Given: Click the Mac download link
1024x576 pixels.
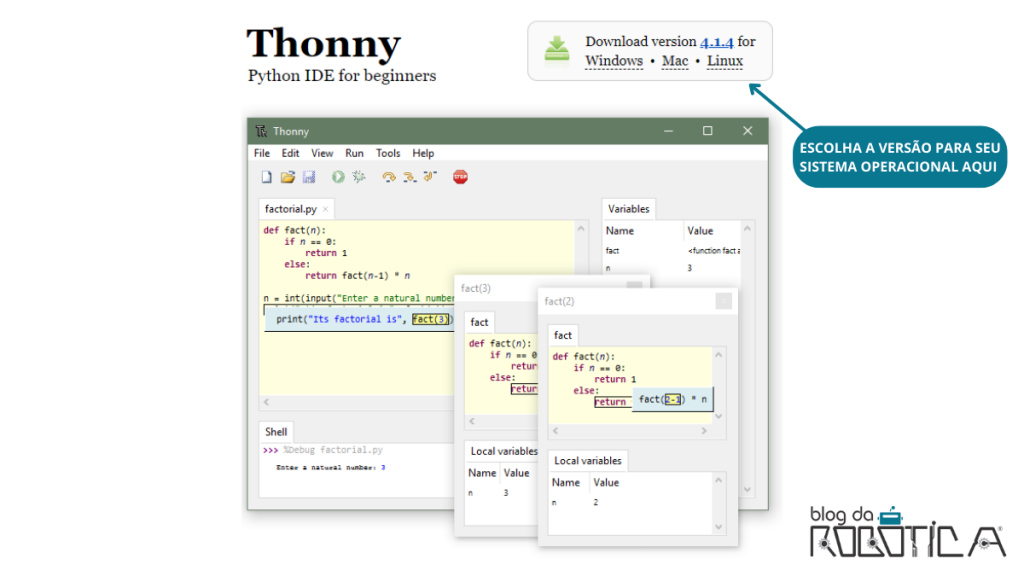Looking at the screenshot, I should tap(674, 60).
